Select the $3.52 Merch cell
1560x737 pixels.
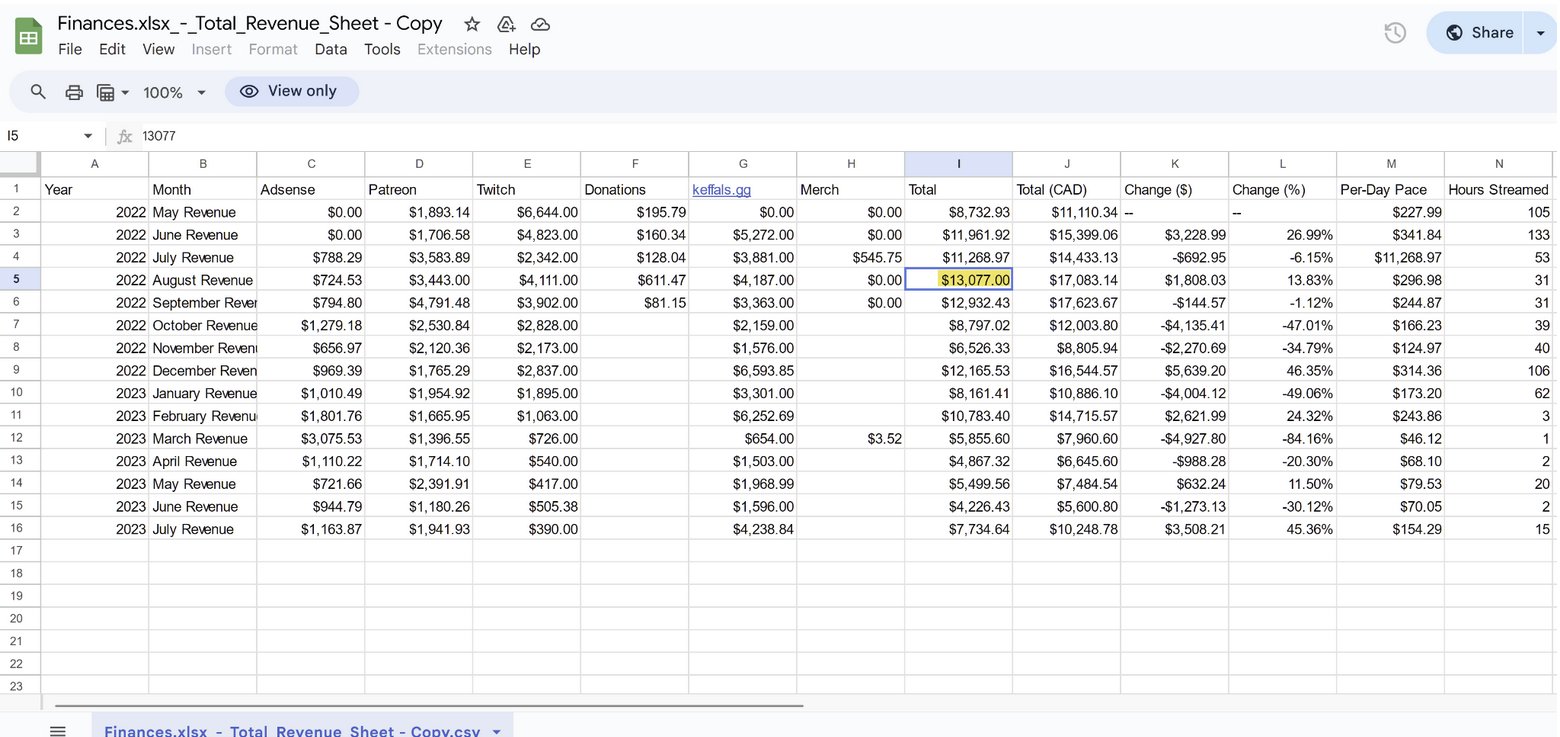pyautogui.click(x=850, y=438)
